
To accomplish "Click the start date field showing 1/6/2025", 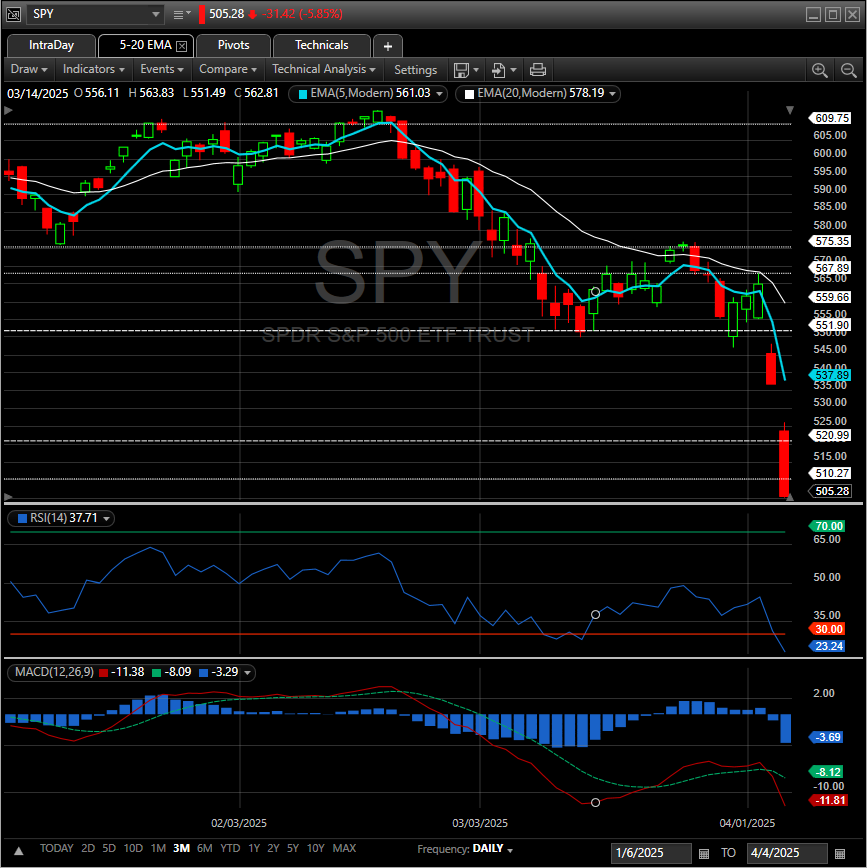I will click(650, 853).
